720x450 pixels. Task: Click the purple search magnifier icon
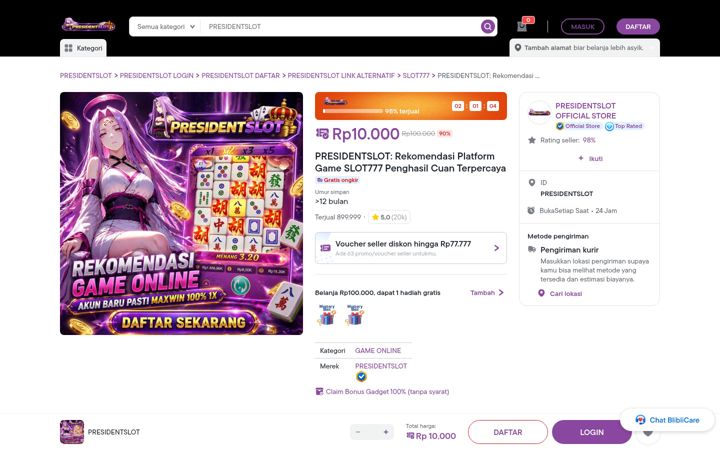point(488,27)
